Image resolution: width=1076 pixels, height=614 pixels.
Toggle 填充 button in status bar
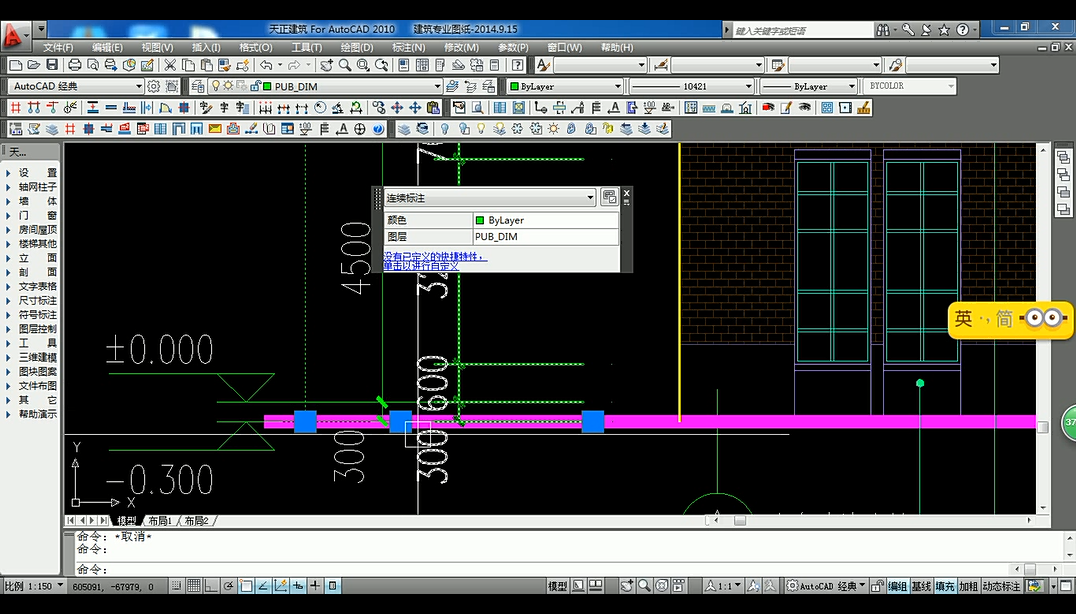945,586
